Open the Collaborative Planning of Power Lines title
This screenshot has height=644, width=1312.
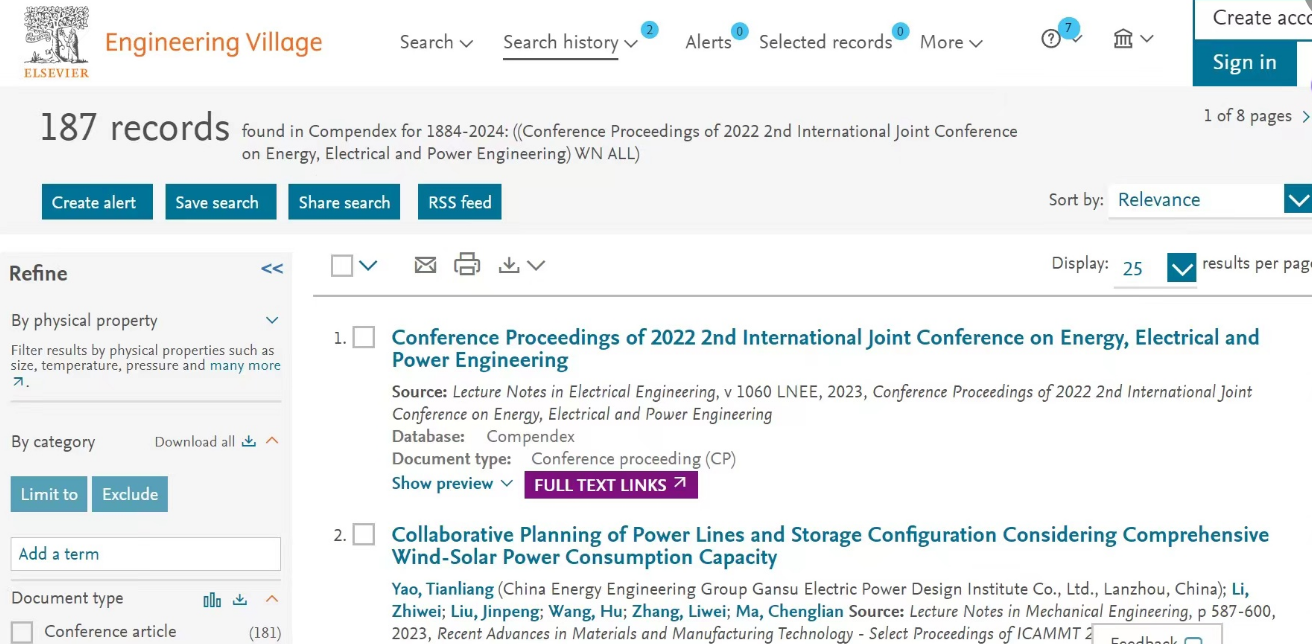point(830,546)
